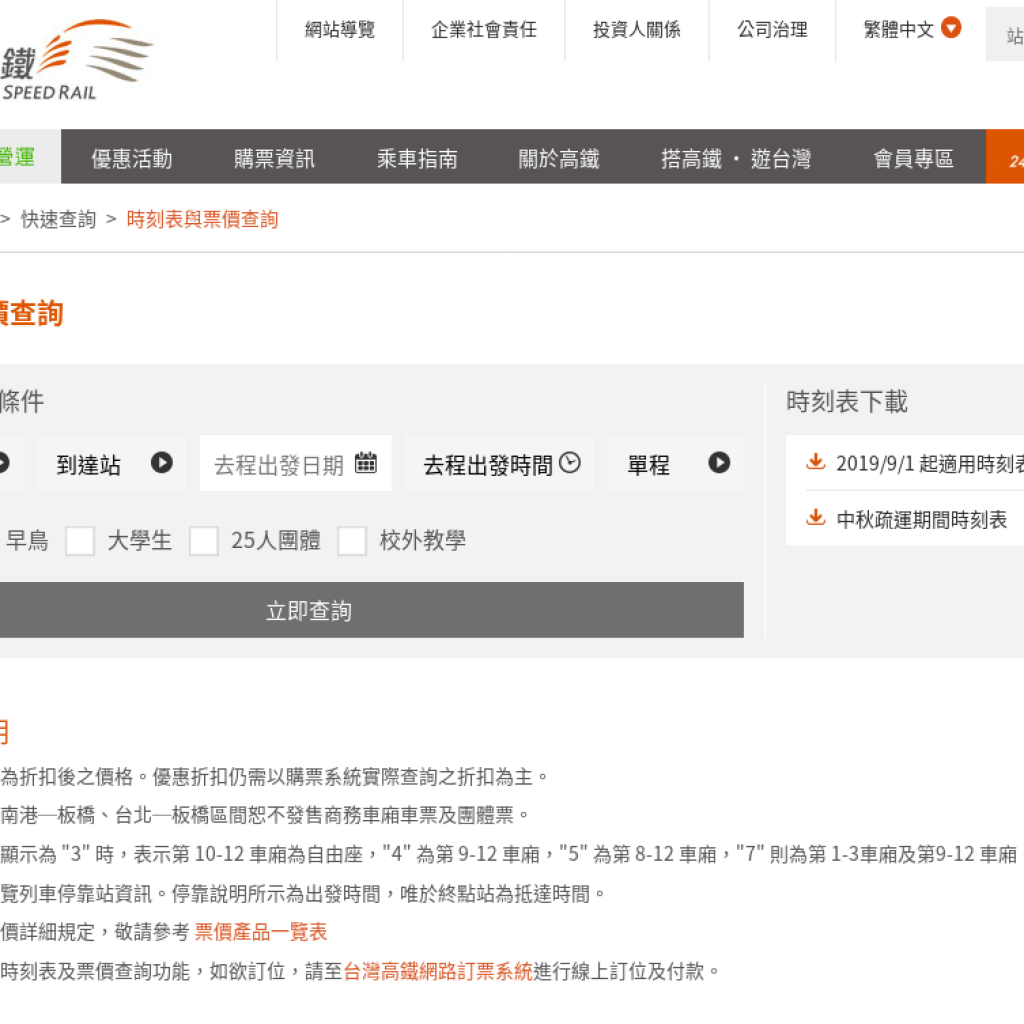Screen dimensions: 1024x1024
Task: Select the 校外教學 checkbox
Action: pyautogui.click(x=352, y=540)
